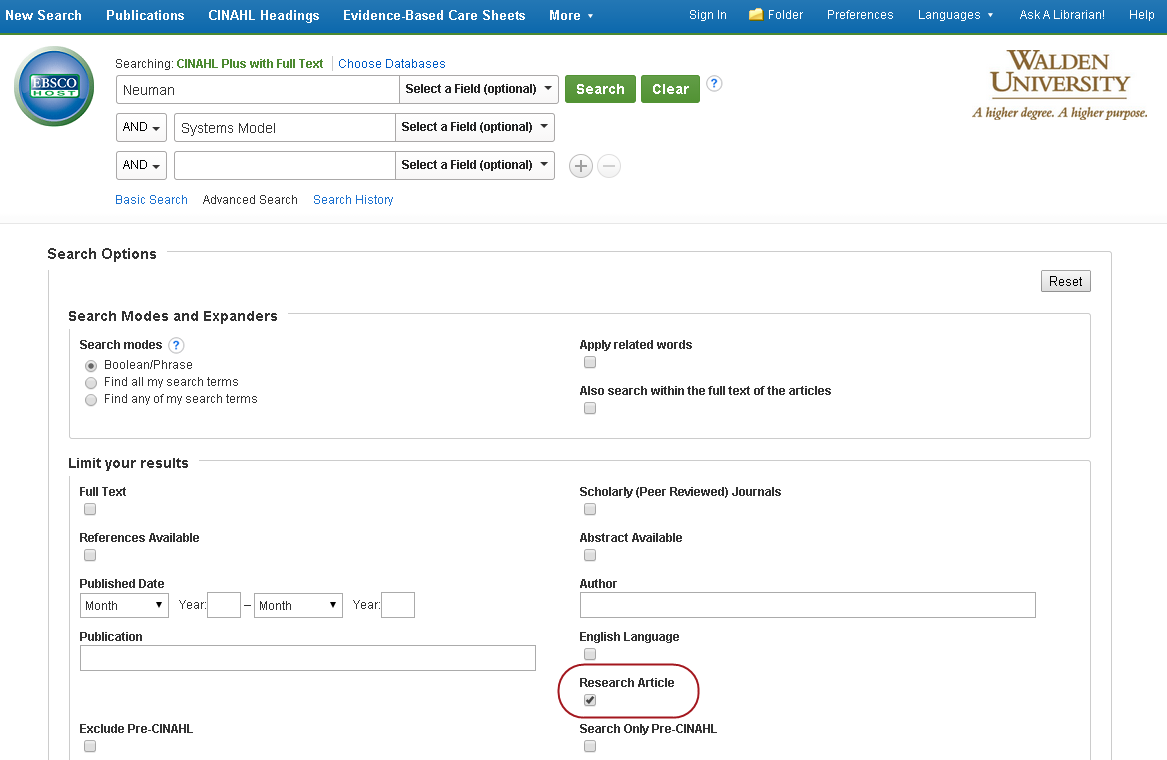
Task: Open CINAHL Headings
Action: coord(263,16)
